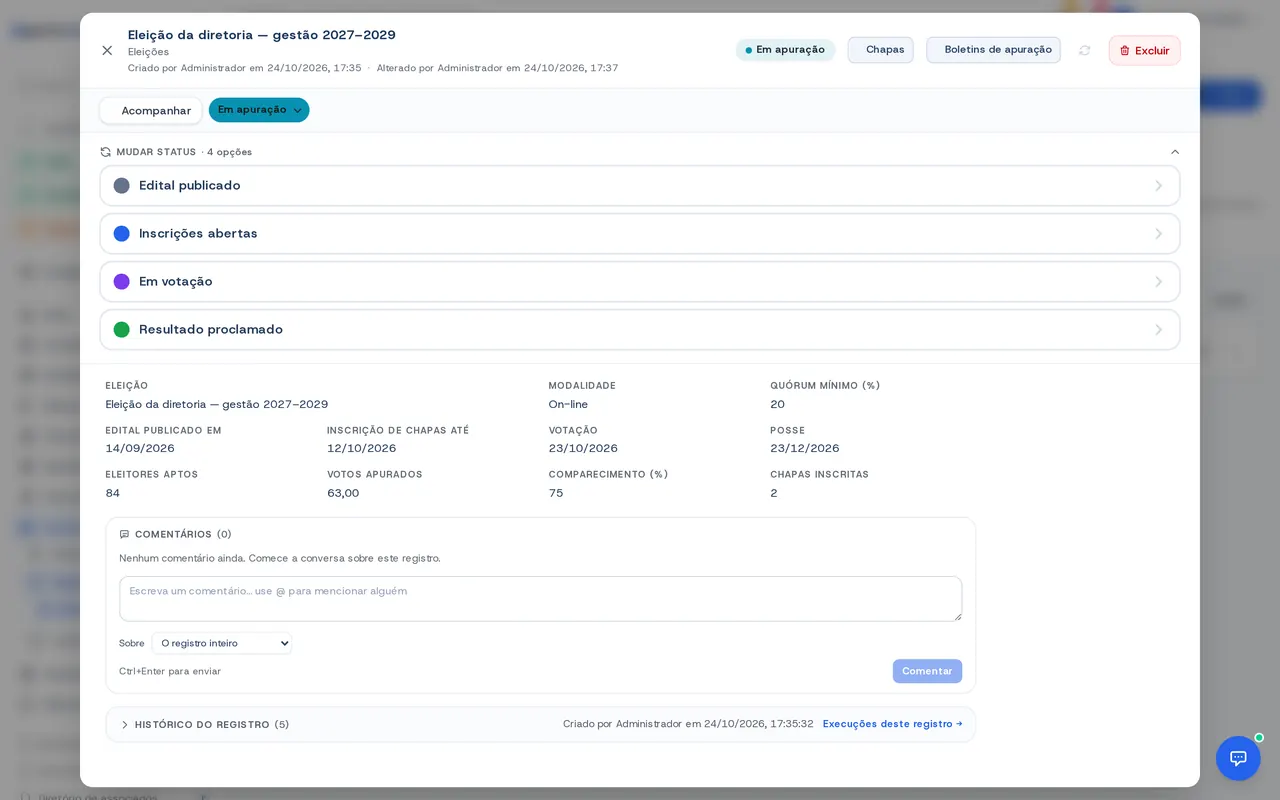
Task: Open Boletins de apuração tab
Action: point(993,50)
